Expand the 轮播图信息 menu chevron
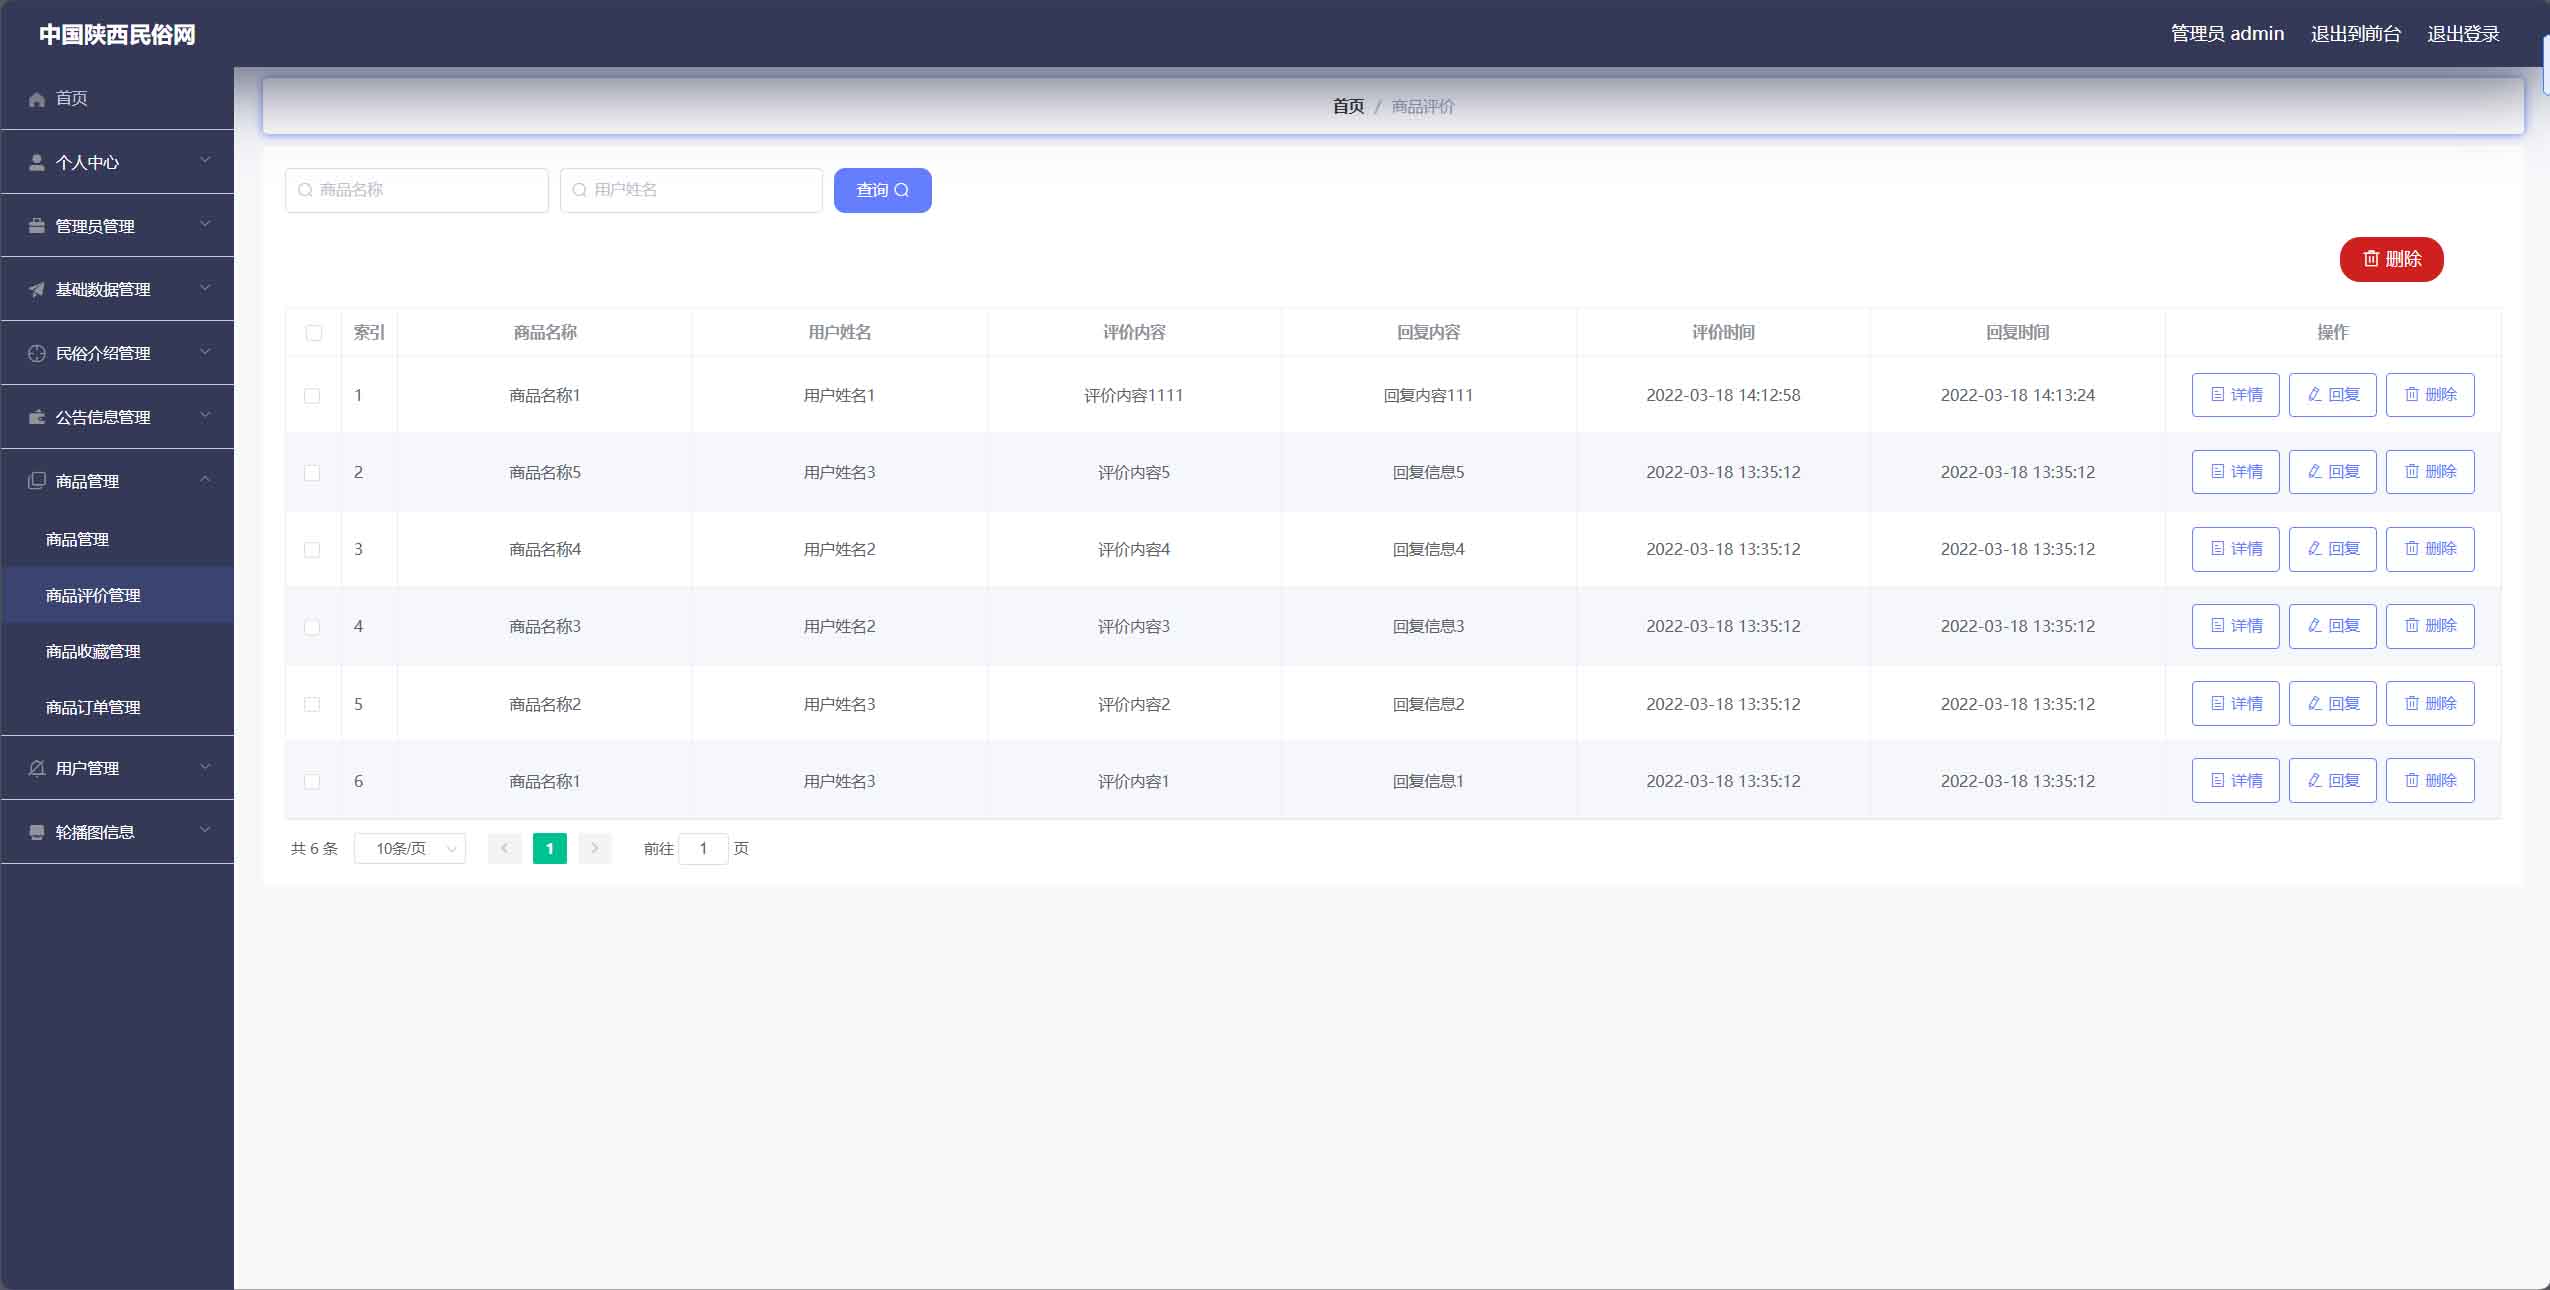The width and height of the screenshot is (2550, 1290). click(205, 830)
